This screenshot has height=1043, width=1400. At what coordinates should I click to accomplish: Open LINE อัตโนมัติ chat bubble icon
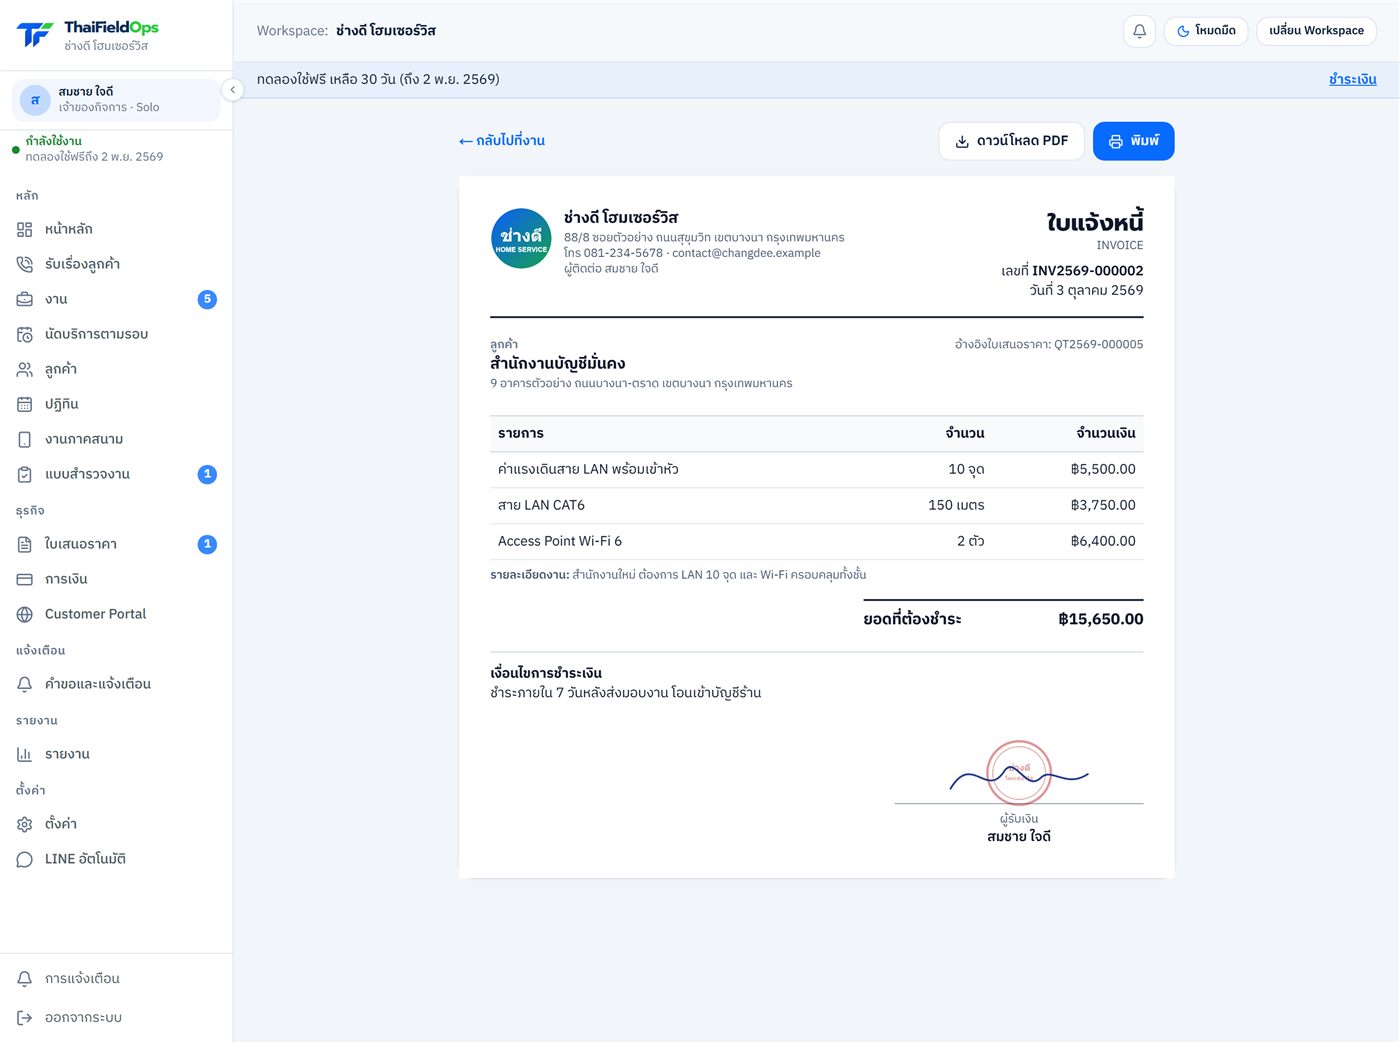coord(25,859)
